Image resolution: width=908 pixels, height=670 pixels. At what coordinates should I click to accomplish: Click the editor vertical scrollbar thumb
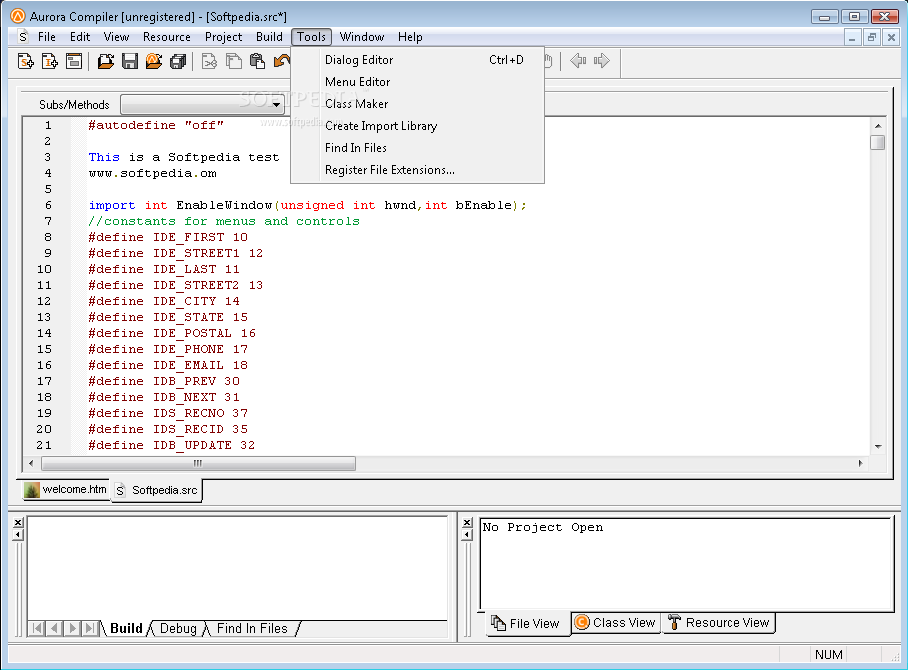(x=878, y=142)
